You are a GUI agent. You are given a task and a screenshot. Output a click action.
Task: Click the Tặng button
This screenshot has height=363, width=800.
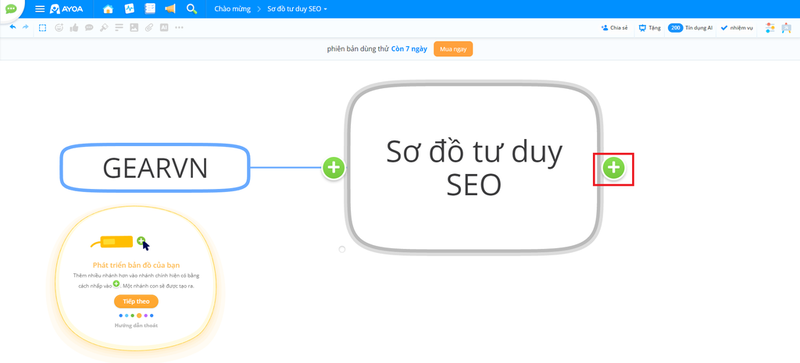click(649, 28)
